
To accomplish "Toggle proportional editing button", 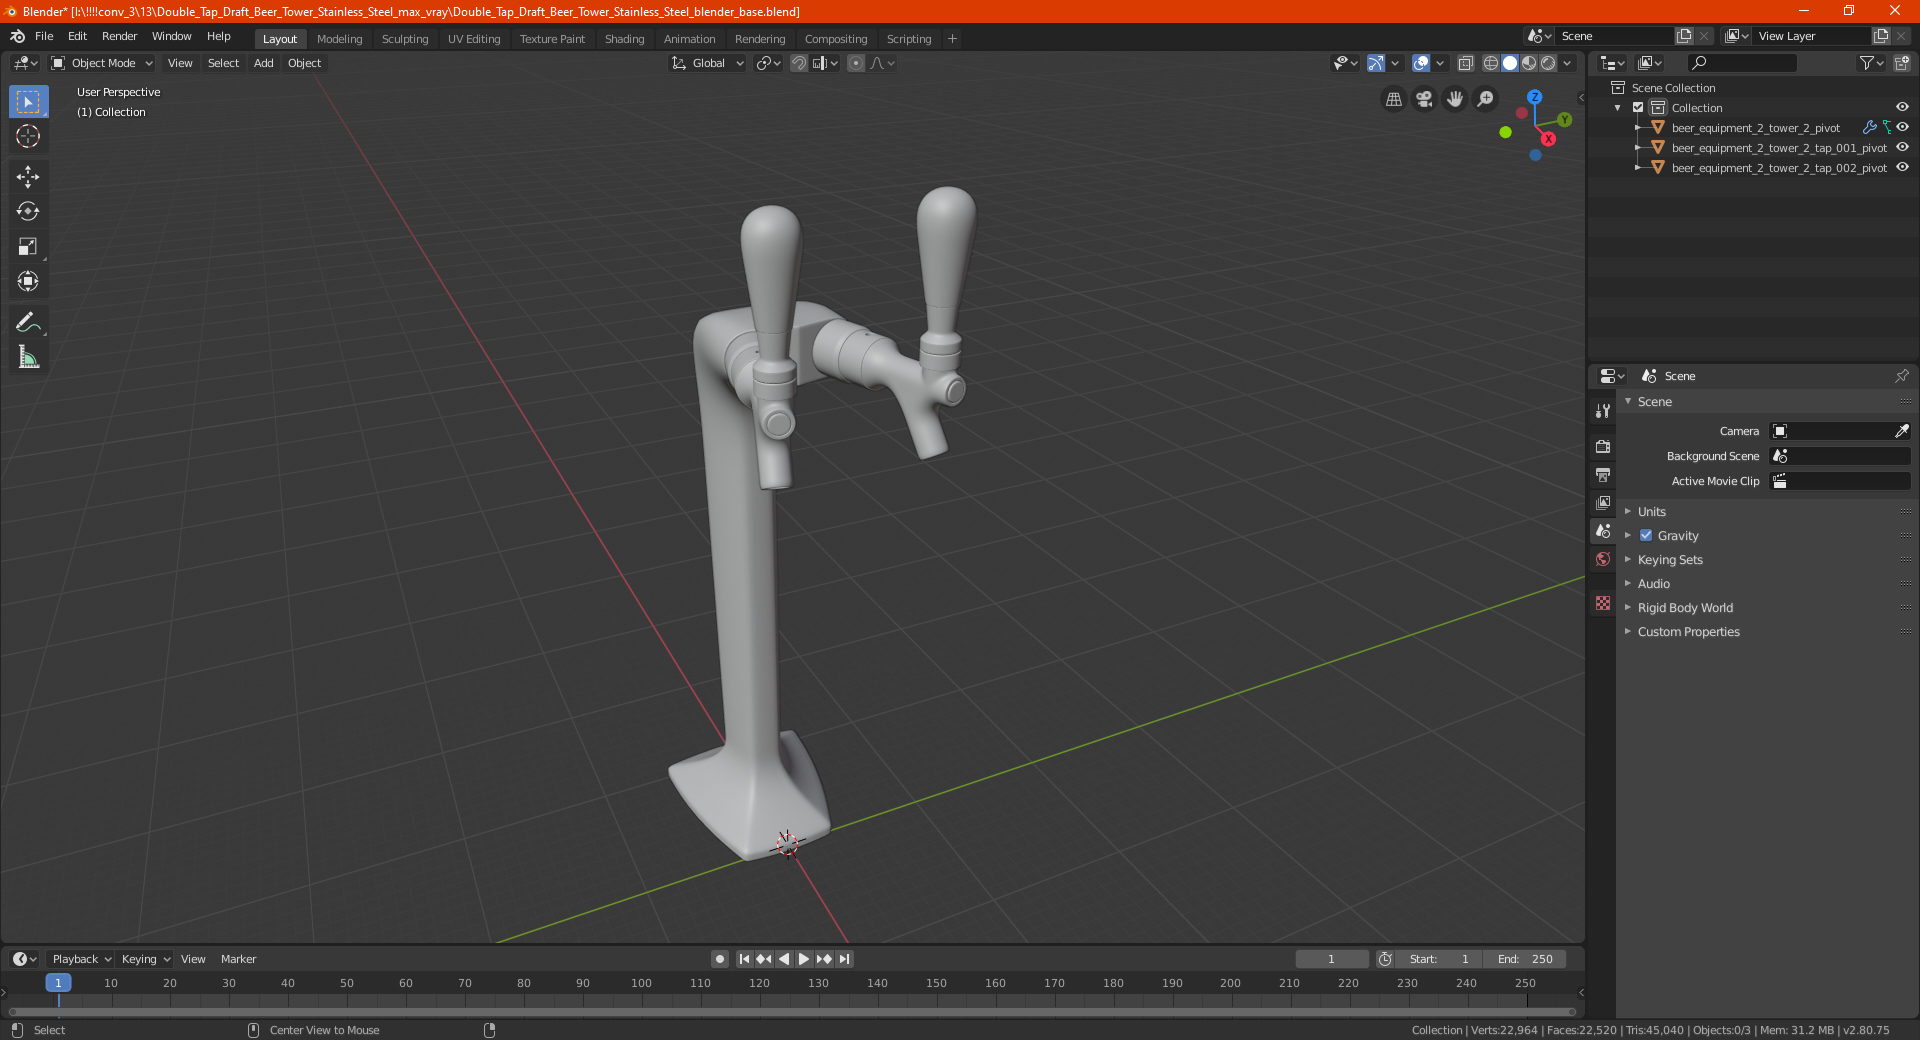I will [x=856, y=63].
